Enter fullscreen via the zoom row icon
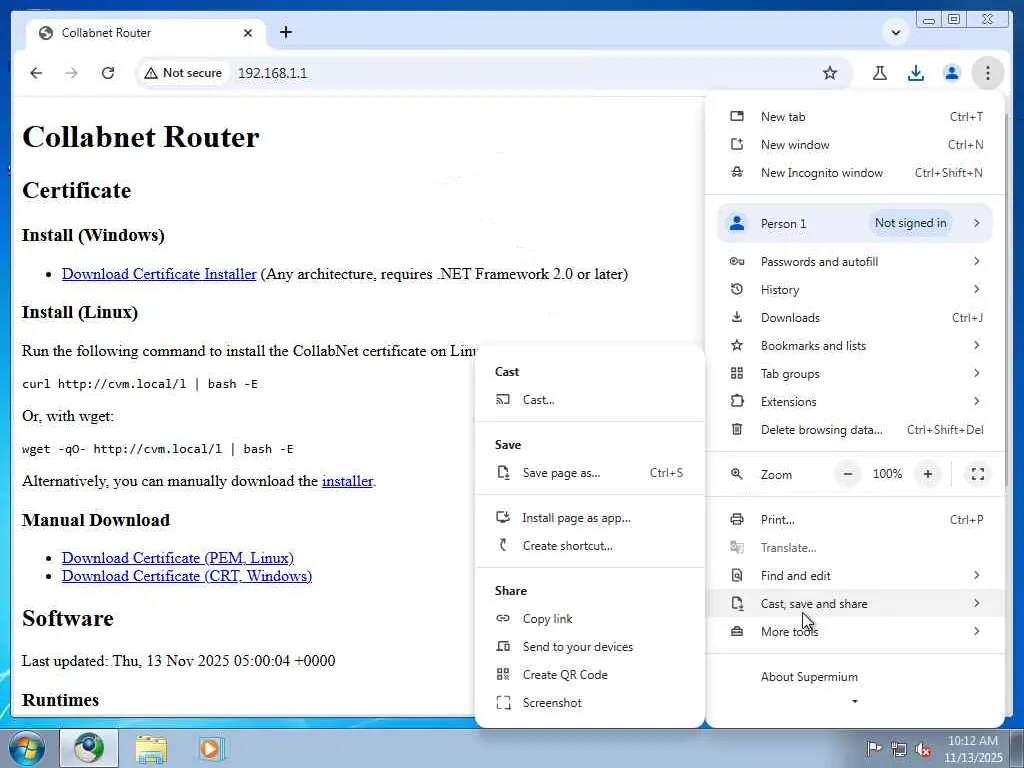 pos(978,474)
